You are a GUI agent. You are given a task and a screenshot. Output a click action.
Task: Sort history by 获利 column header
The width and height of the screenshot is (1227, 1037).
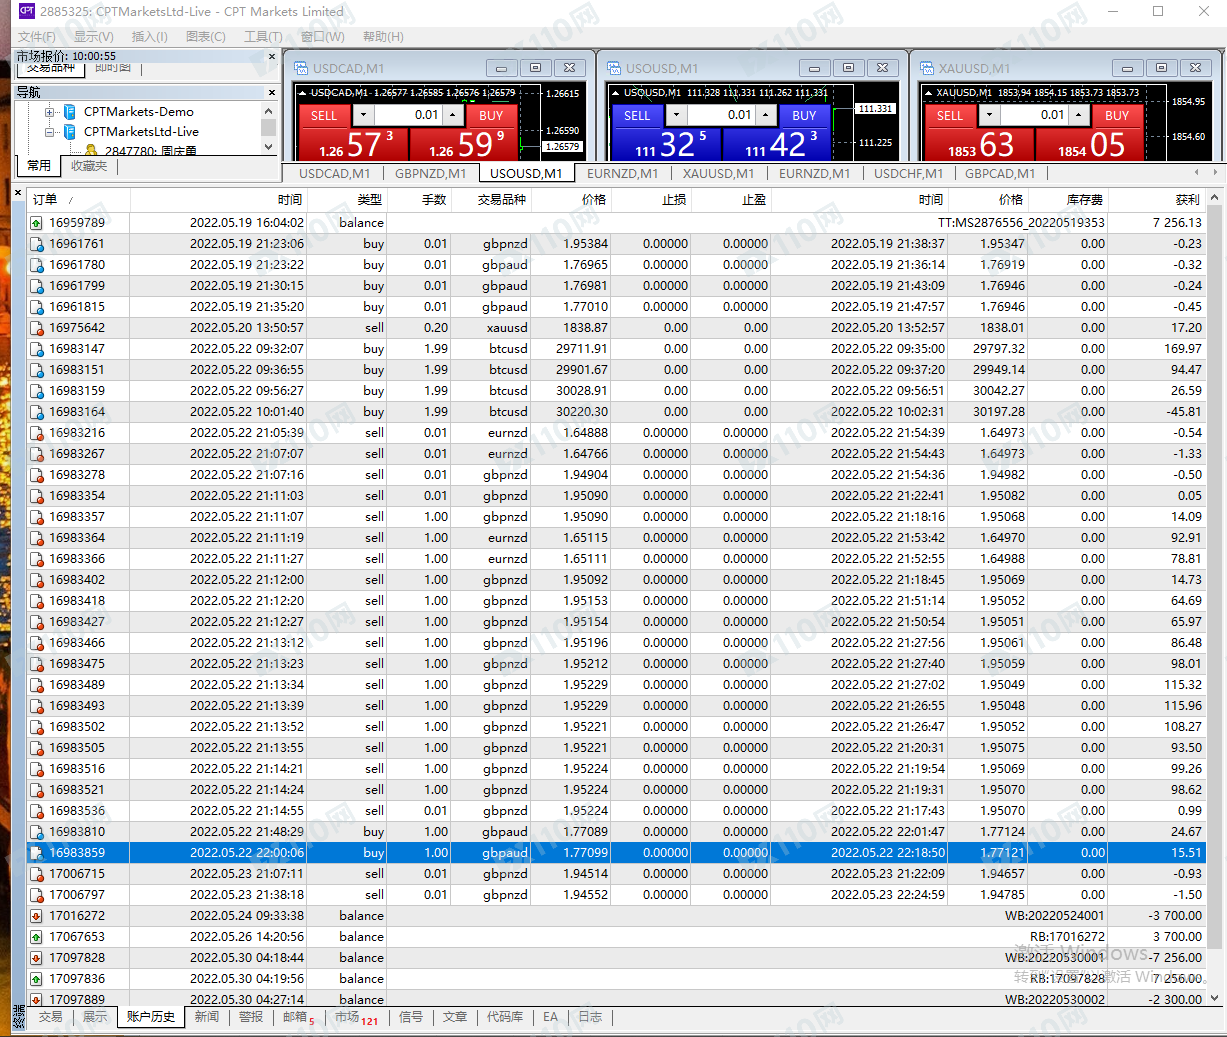1187,199
